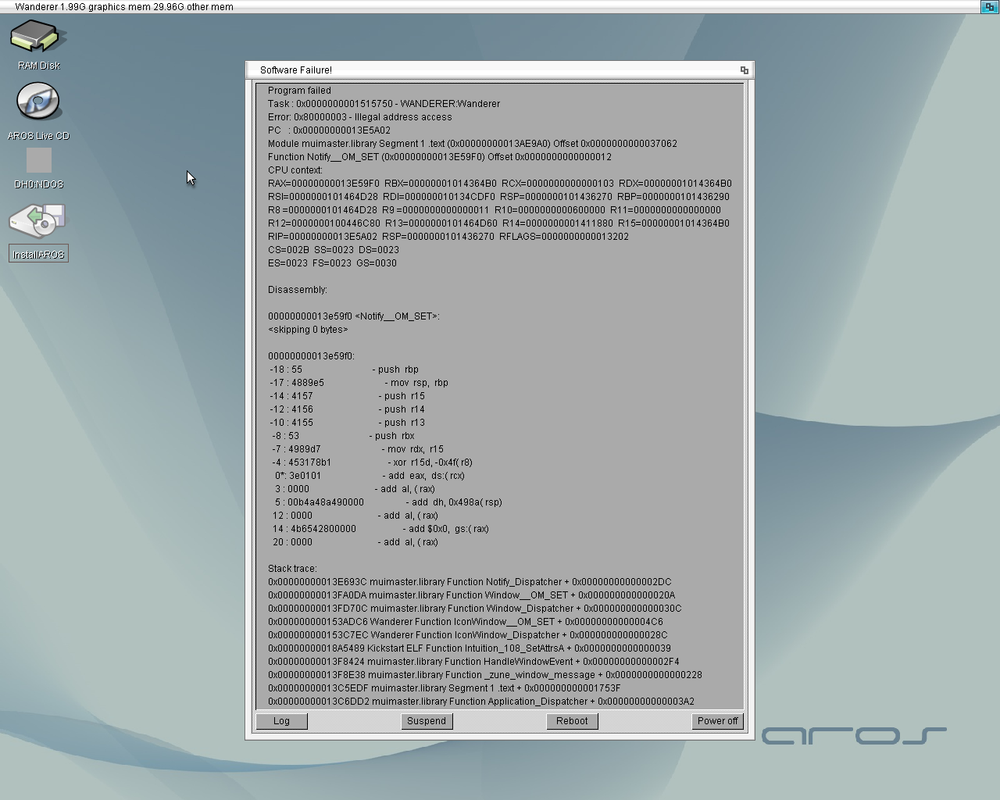
Task: Click the 'mov rdx, r15' disassembly line
Action: click(x=358, y=449)
